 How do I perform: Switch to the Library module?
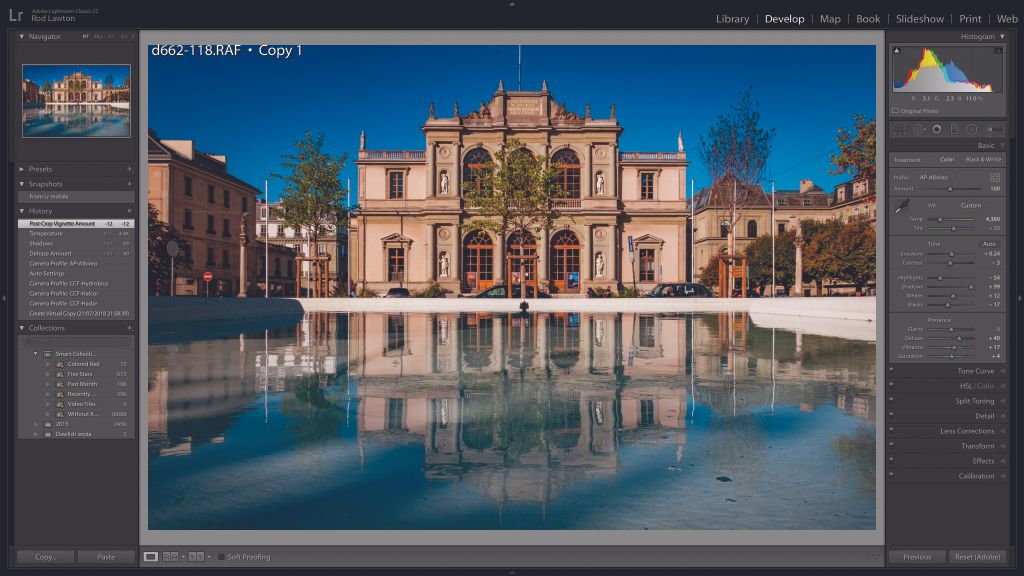click(733, 18)
